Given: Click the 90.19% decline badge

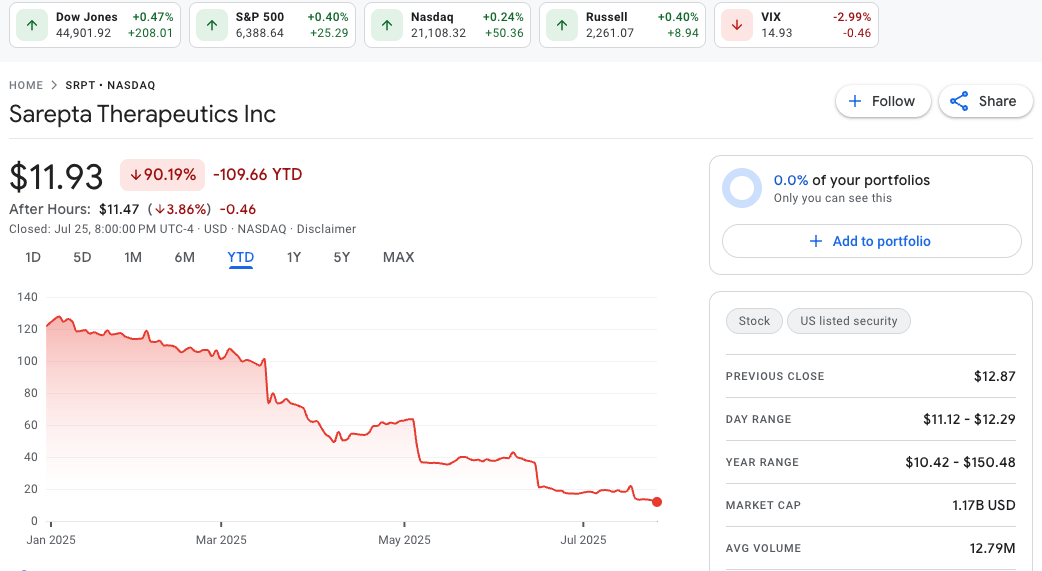Looking at the screenshot, I should coord(162,175).
